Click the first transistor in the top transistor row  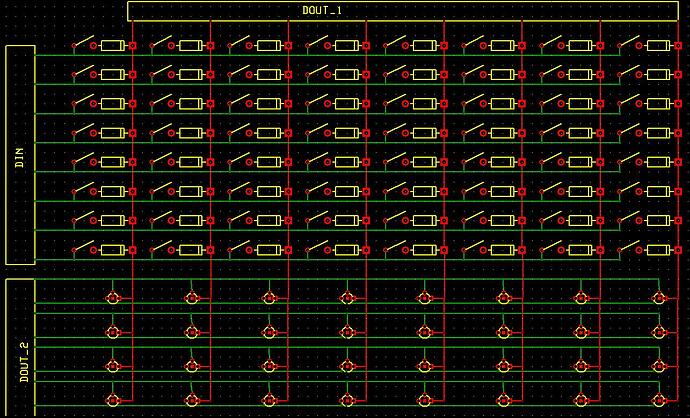click(x=113, y=298)
